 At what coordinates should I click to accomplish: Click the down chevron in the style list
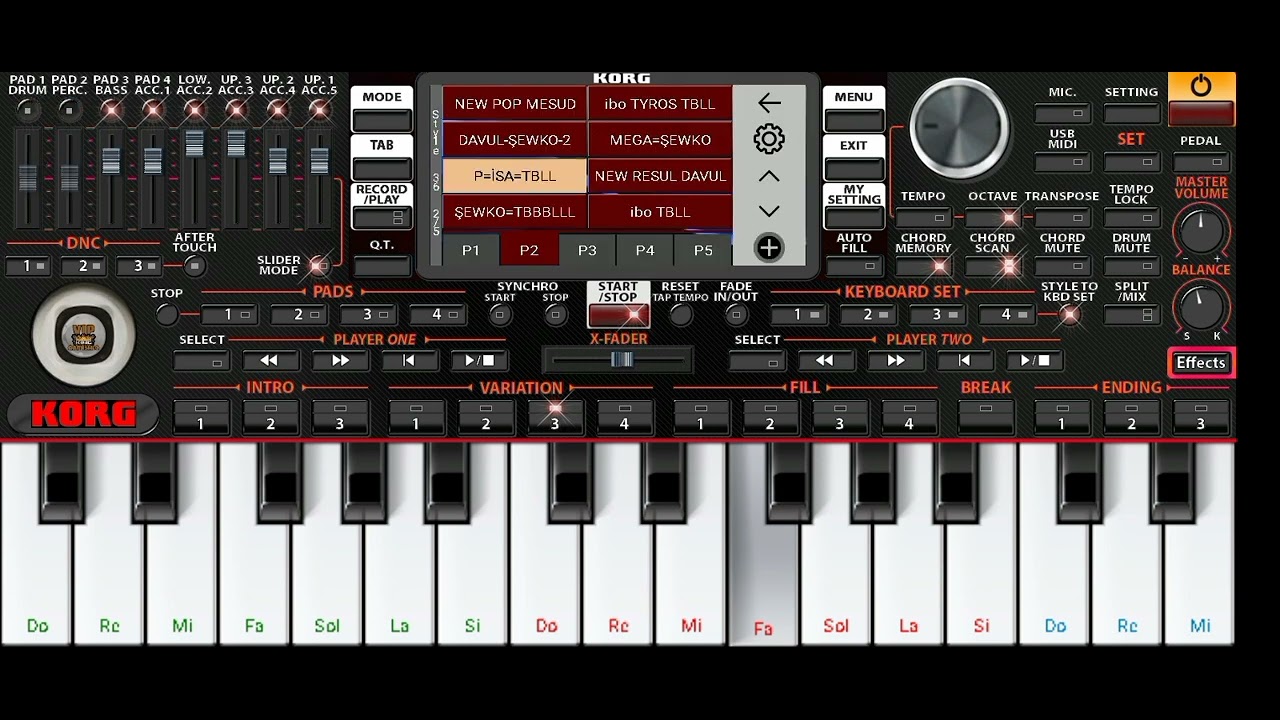click(769, 211)
